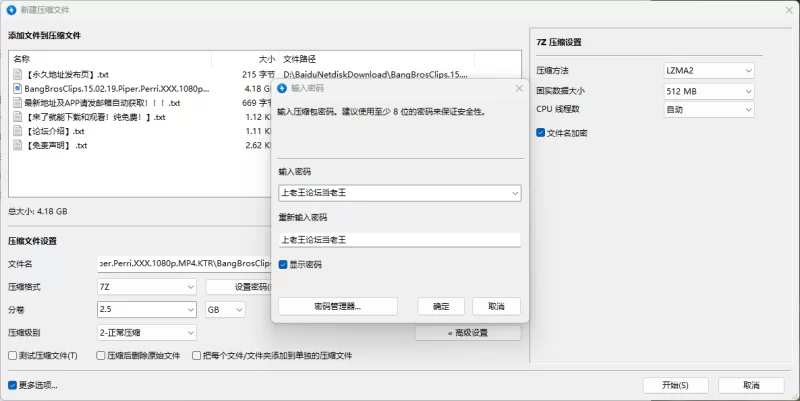Close the 输入密码 dialog
The width and height of the screenshot is (800, 401).
pyautogui.click(x=519, y=88)
